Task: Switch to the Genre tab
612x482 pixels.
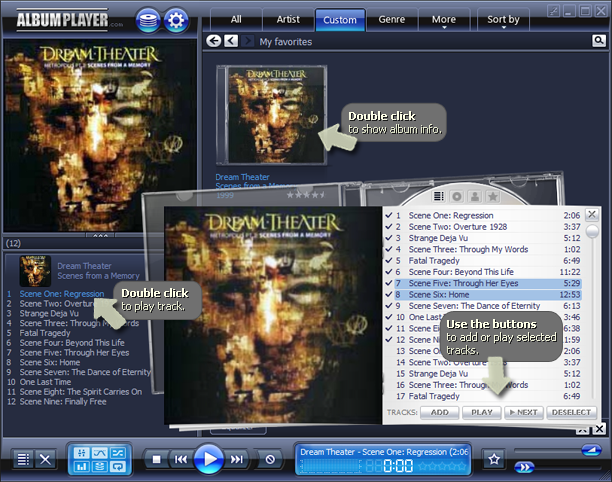Action: point(391,20)
